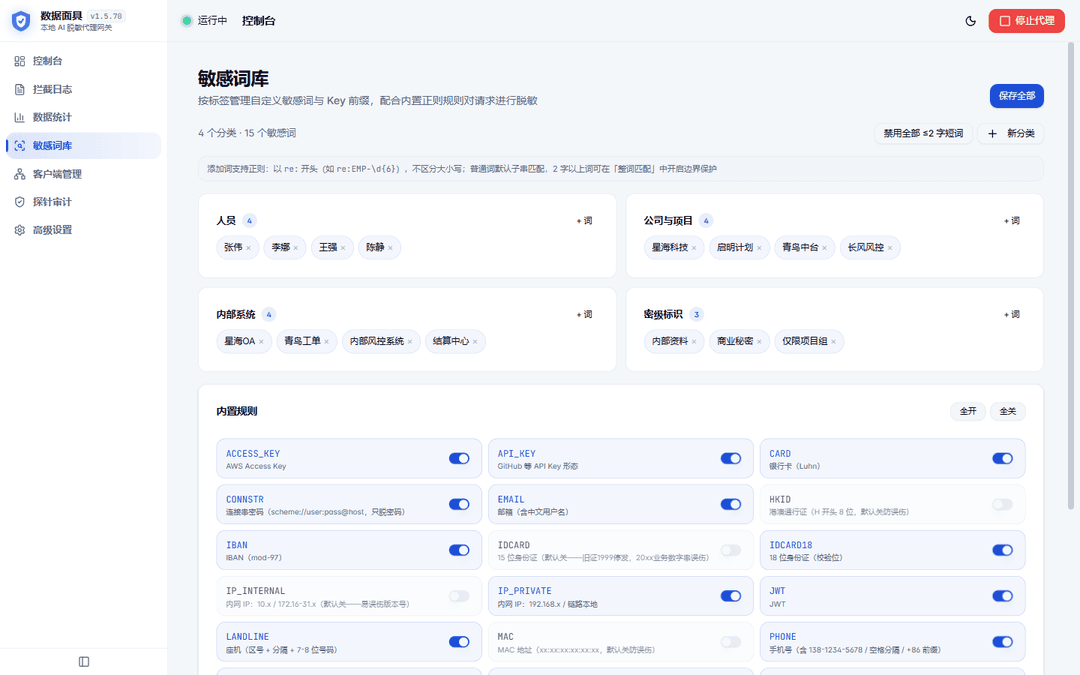Screen dimensions: 1080x675
Task: Toggle the IP_PRIVATE rule switch
Action: [731, 596]
